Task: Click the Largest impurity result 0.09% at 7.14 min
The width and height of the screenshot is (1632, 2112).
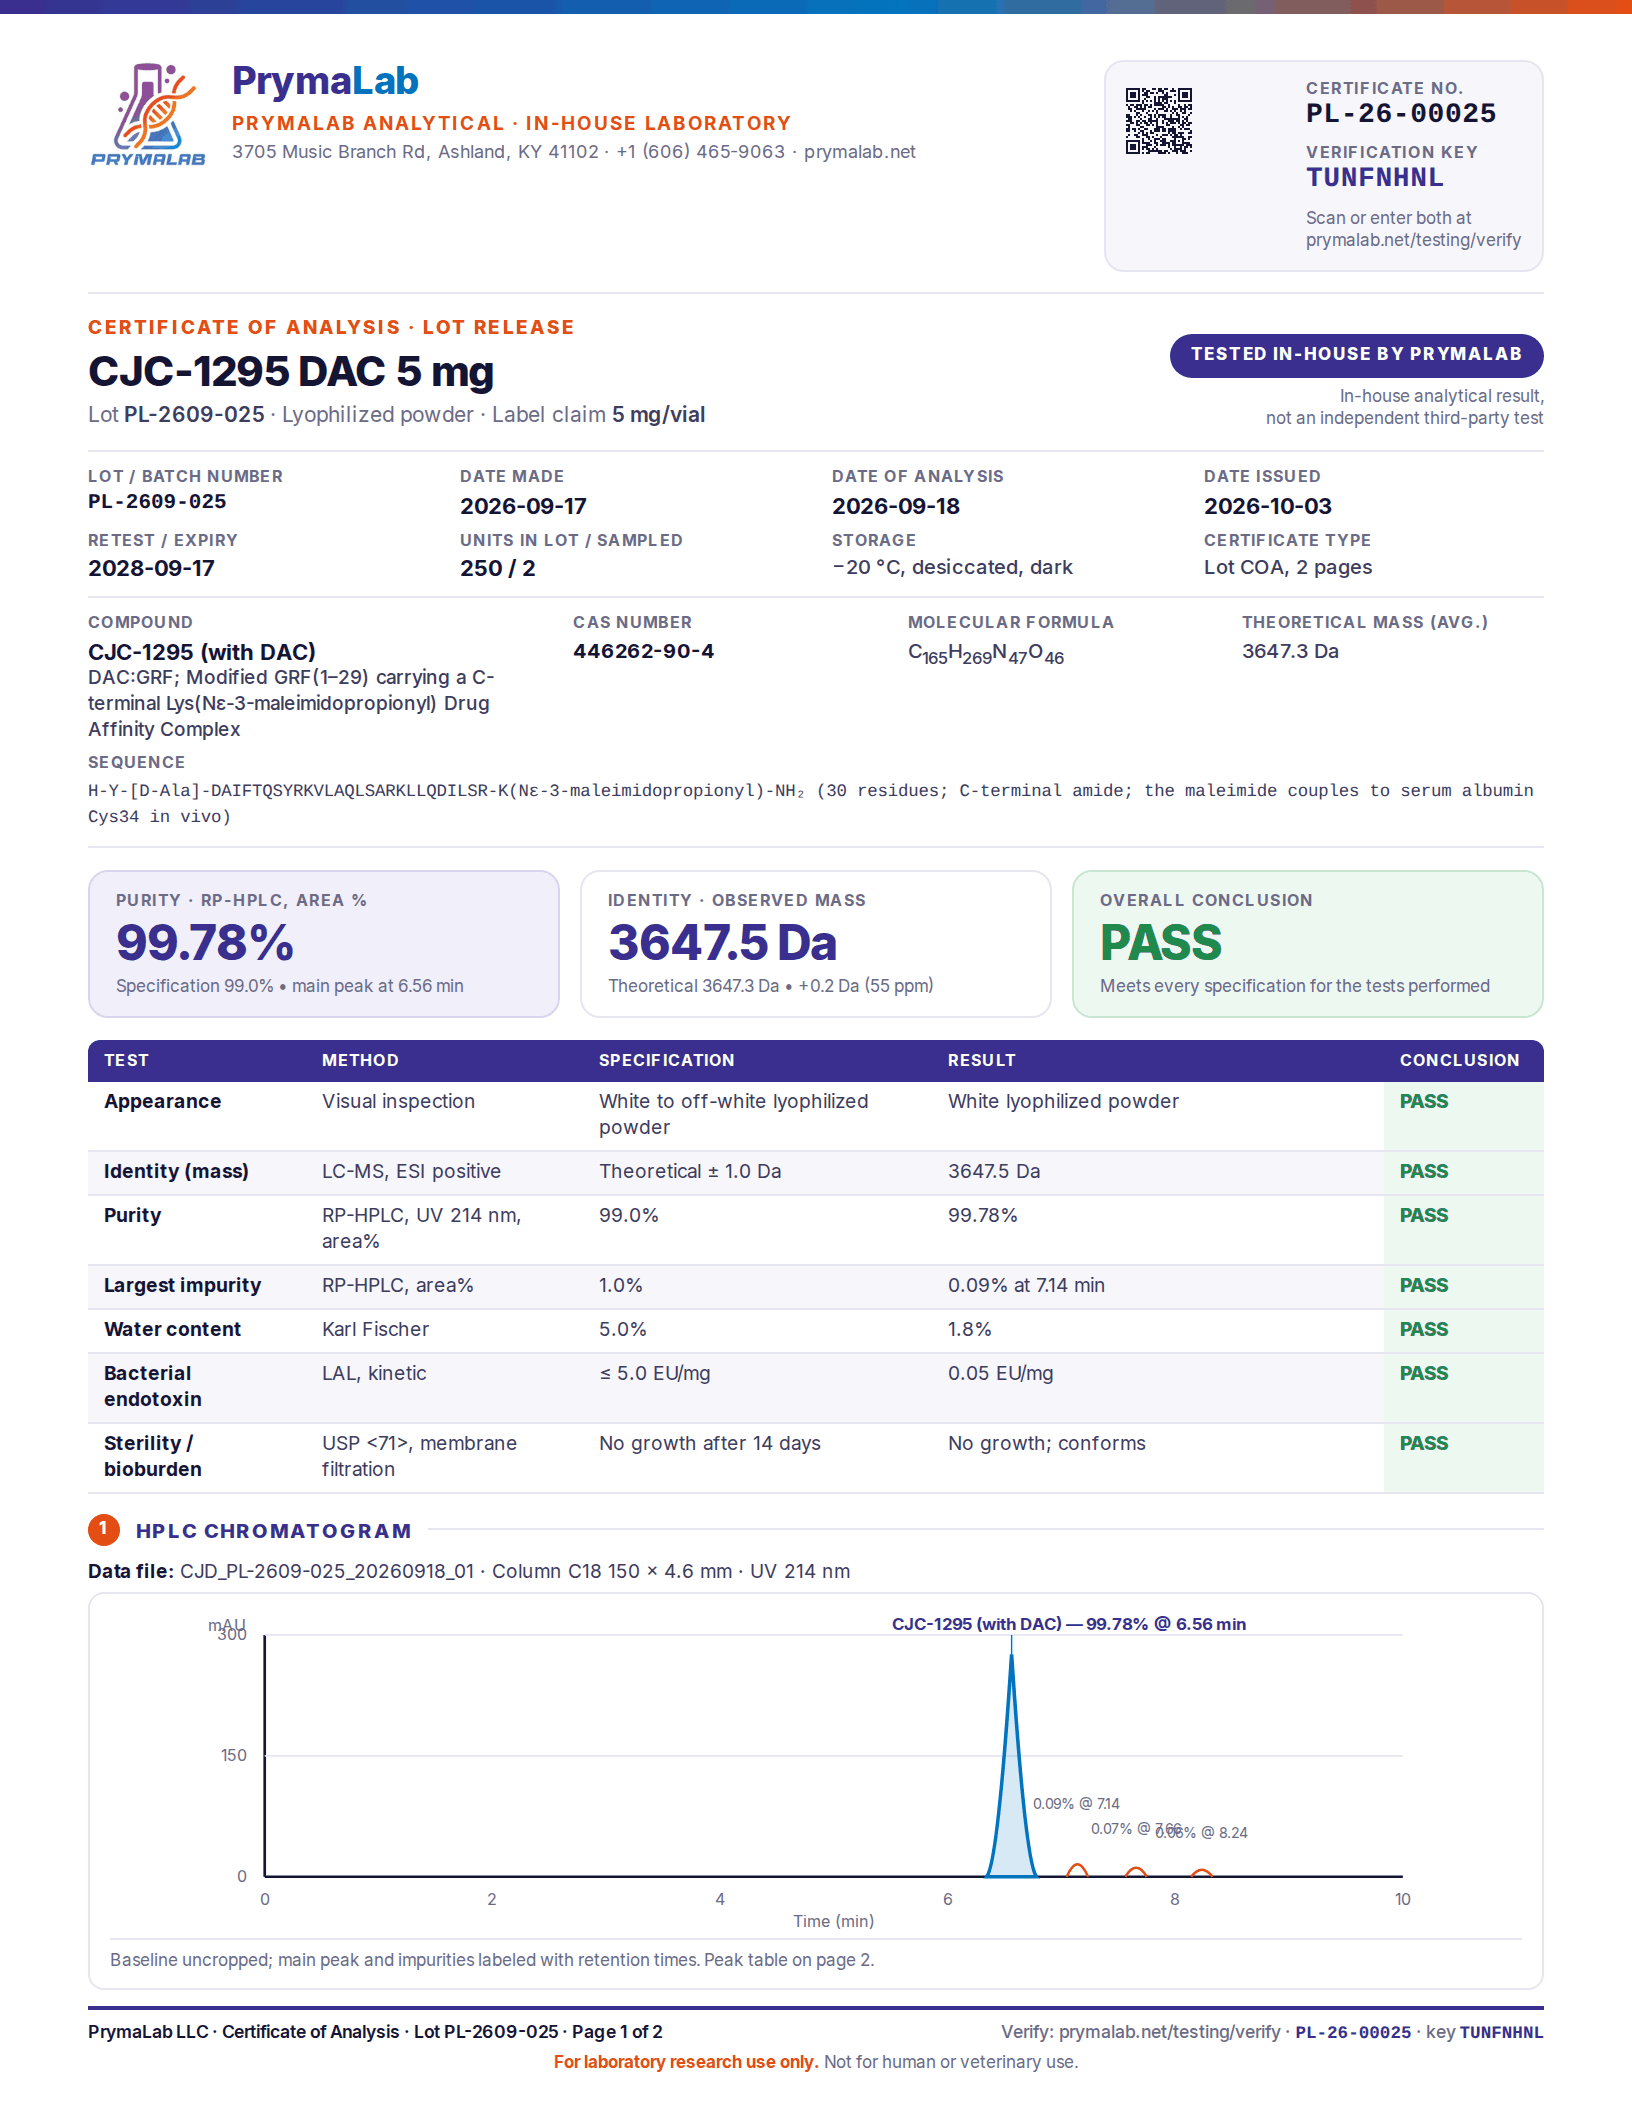Action: pyautogui.click(x=1026, y=1285)
